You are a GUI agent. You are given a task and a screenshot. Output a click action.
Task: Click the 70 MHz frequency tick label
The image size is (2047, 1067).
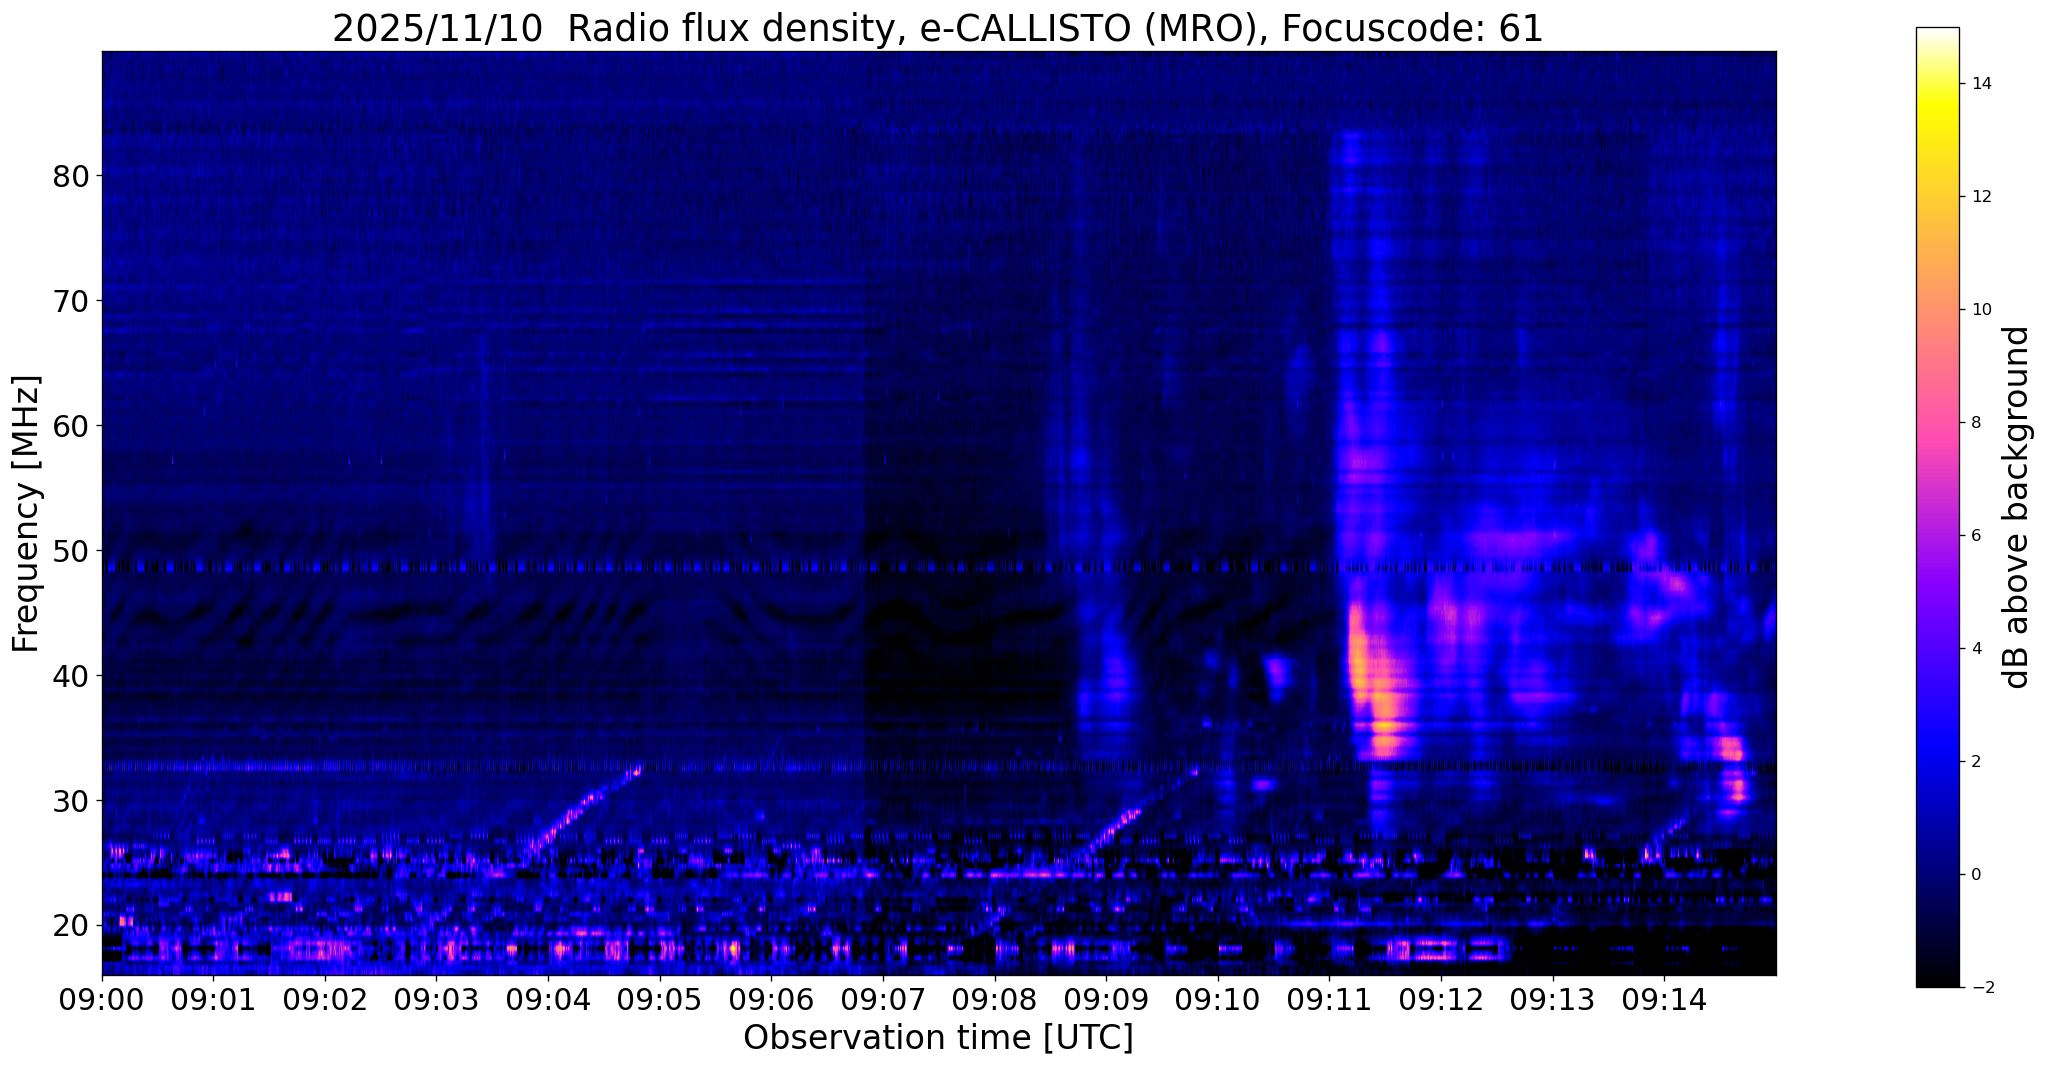71,301
